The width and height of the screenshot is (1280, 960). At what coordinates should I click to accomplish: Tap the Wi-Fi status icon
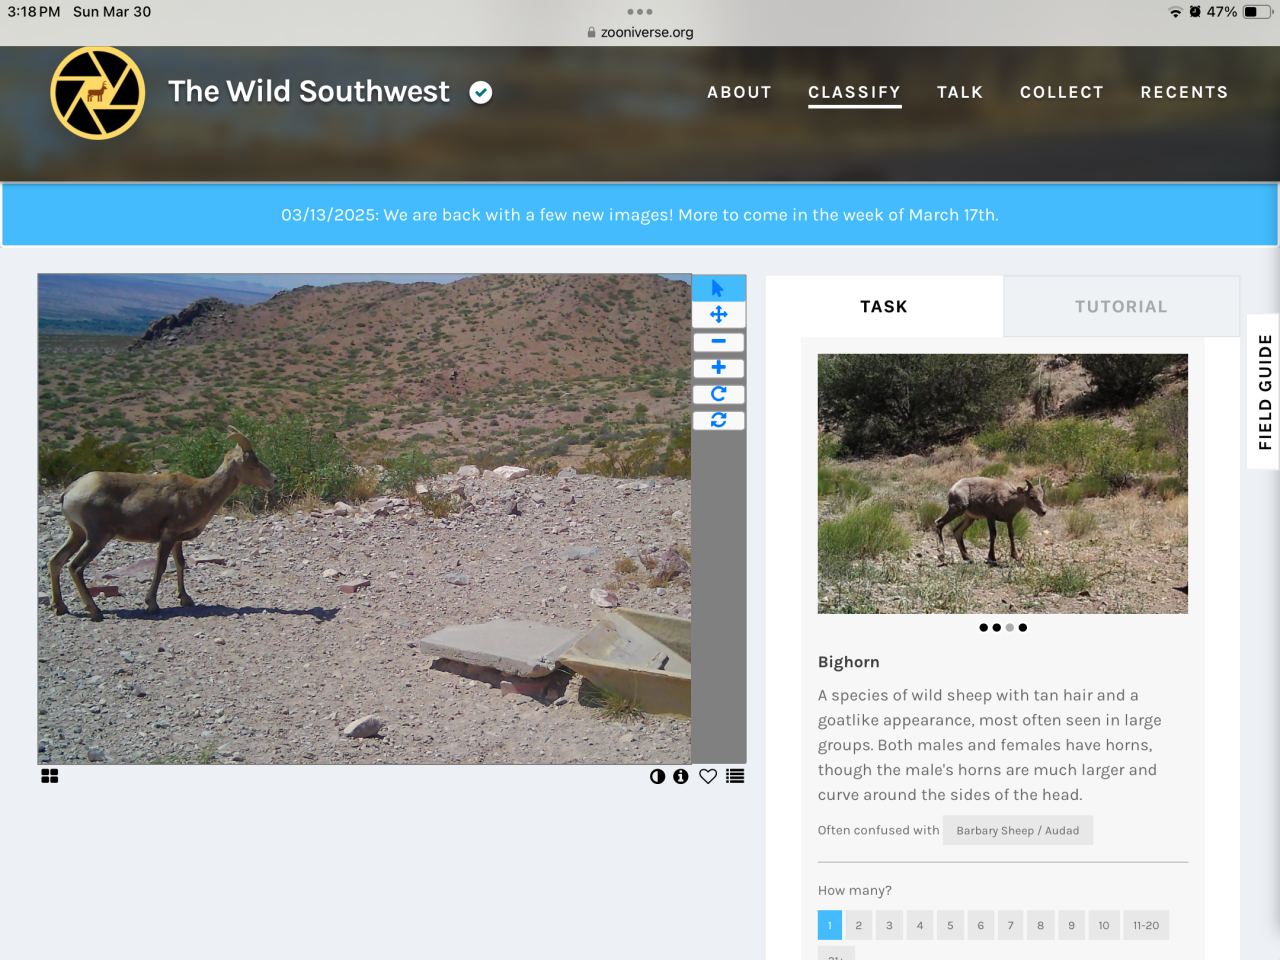click(1175, 12)
